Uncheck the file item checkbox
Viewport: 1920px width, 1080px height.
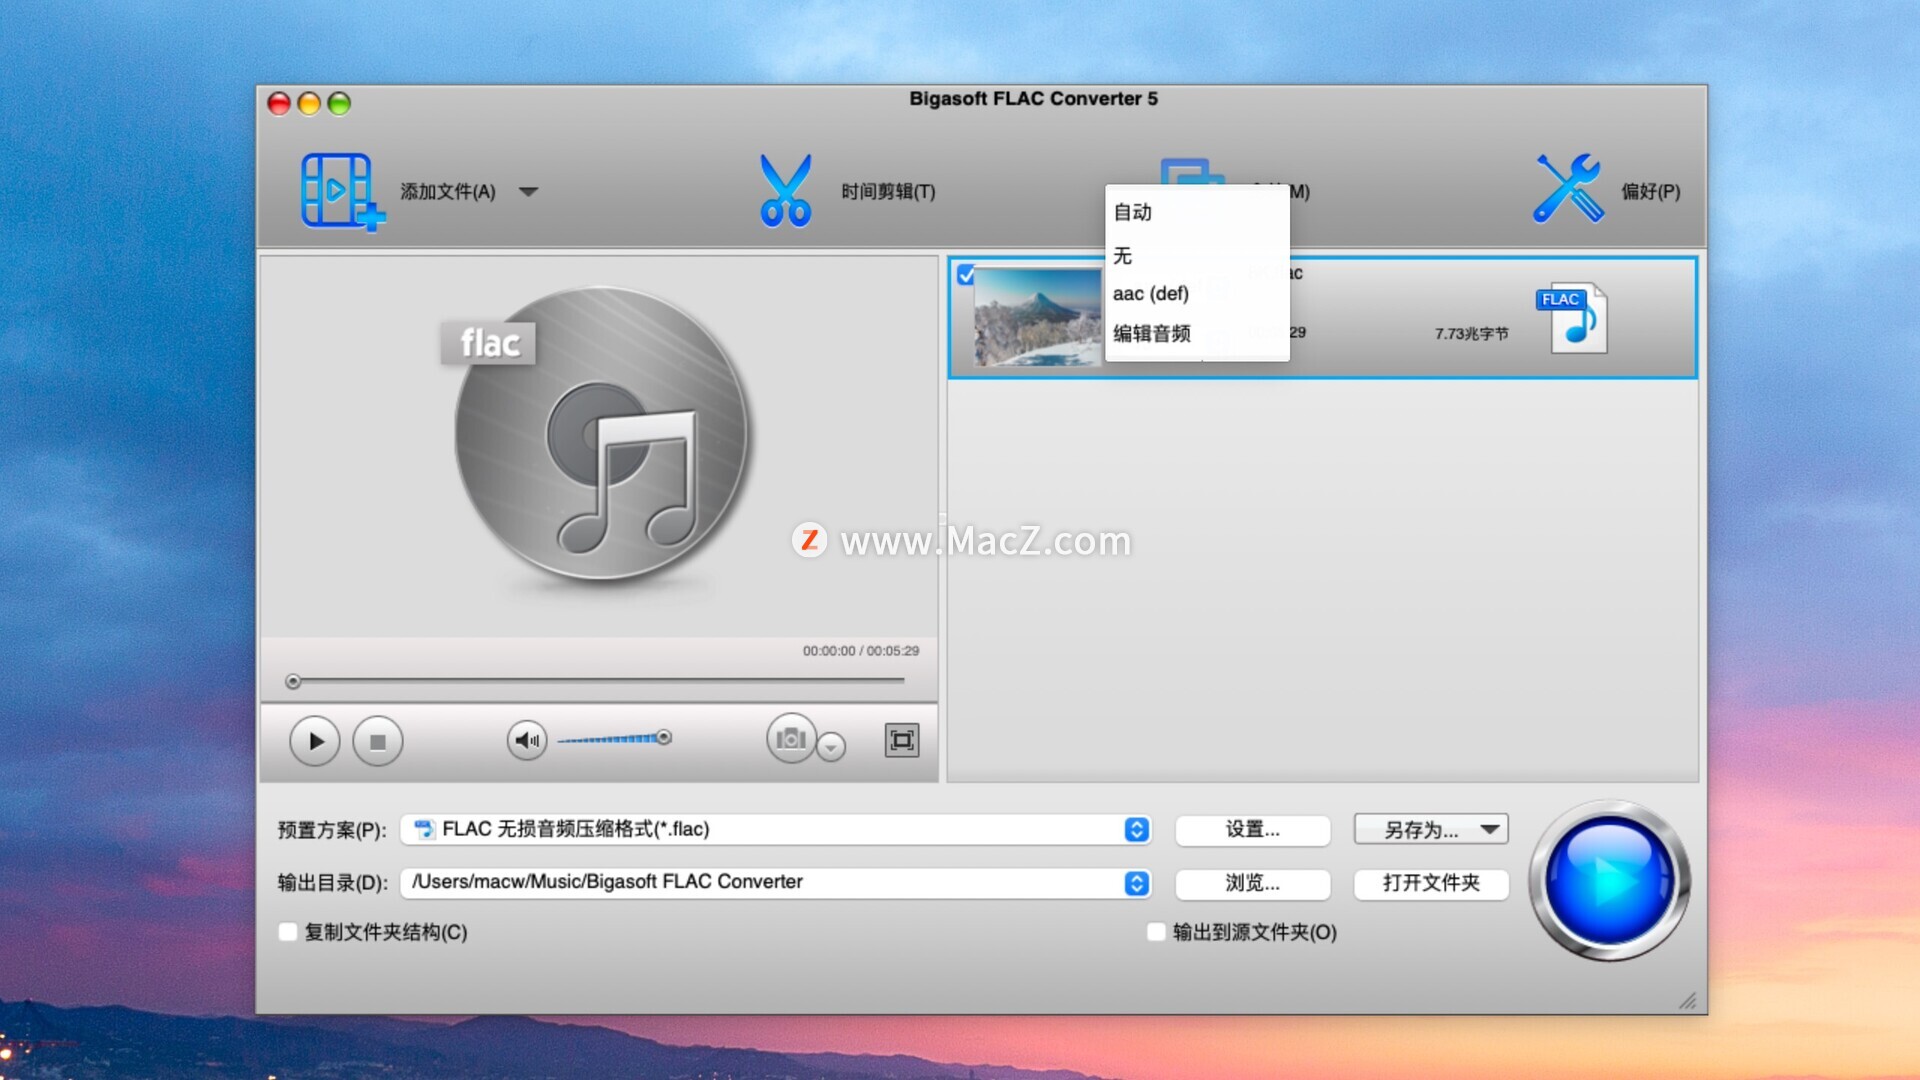point(965,274)
